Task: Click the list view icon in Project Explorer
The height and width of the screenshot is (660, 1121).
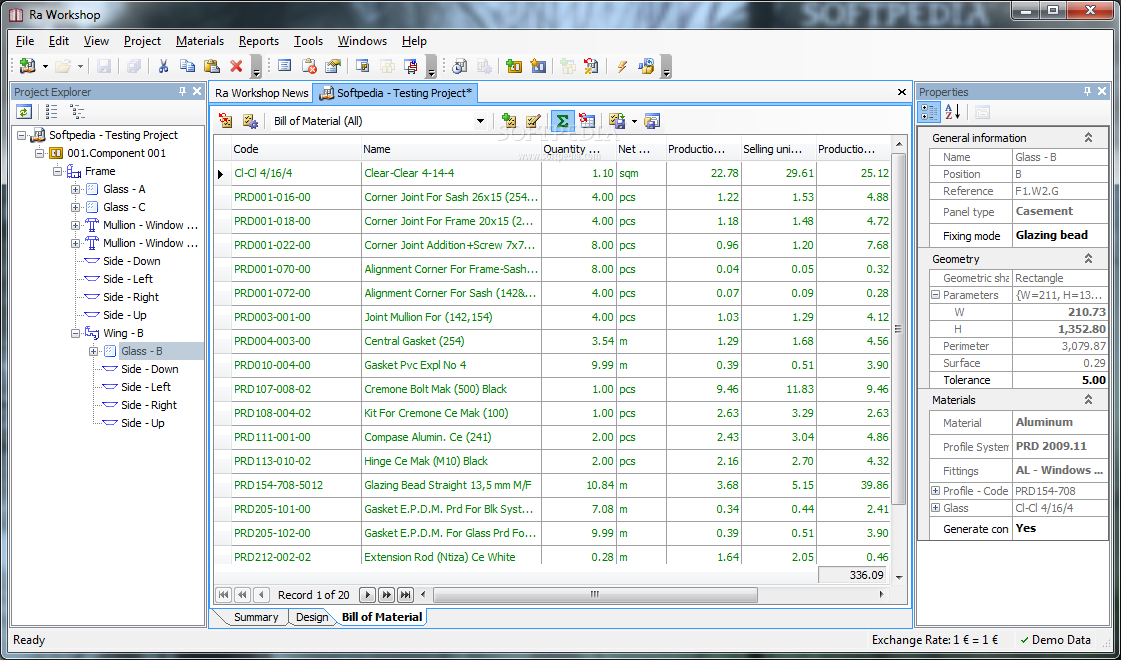Action: pyautogui.click(x=51, y=112)
